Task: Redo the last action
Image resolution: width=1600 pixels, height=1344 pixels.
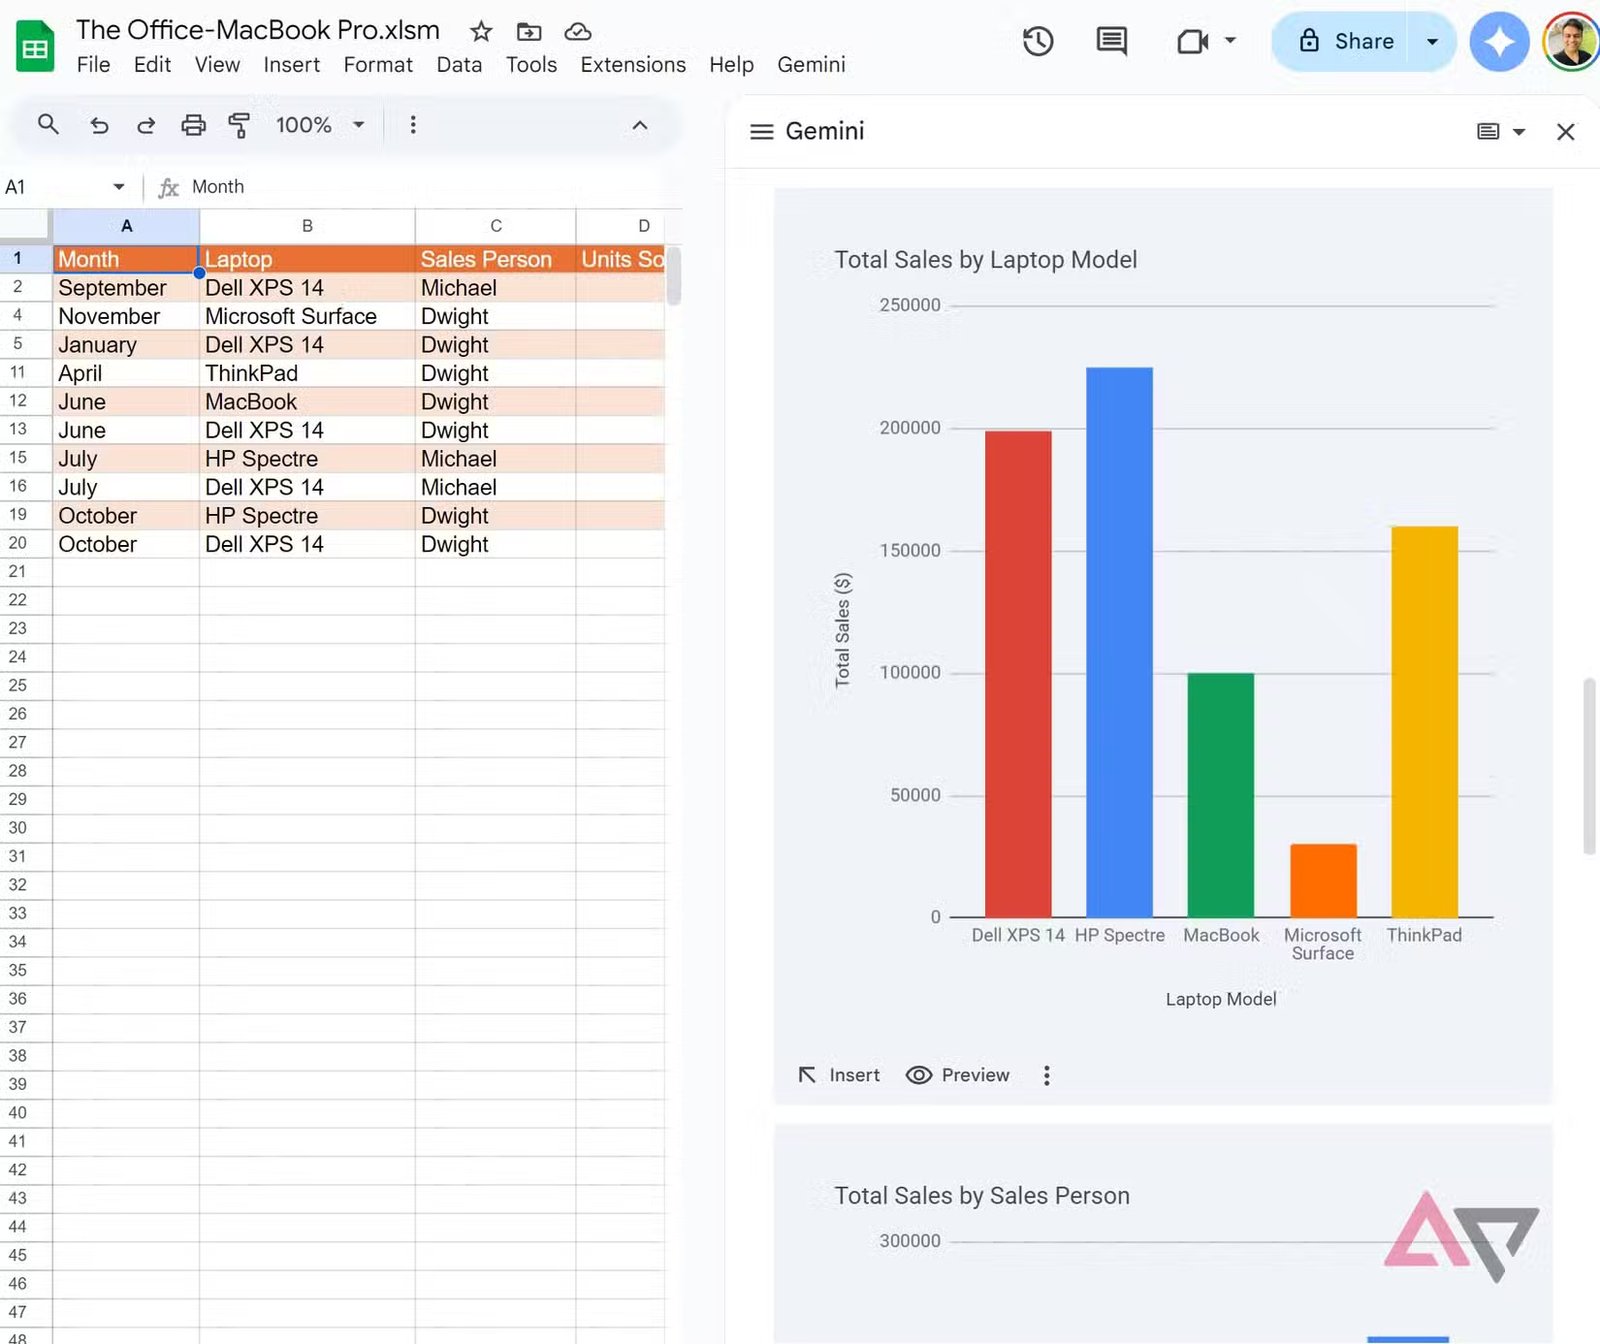Action: pos(146,125)
